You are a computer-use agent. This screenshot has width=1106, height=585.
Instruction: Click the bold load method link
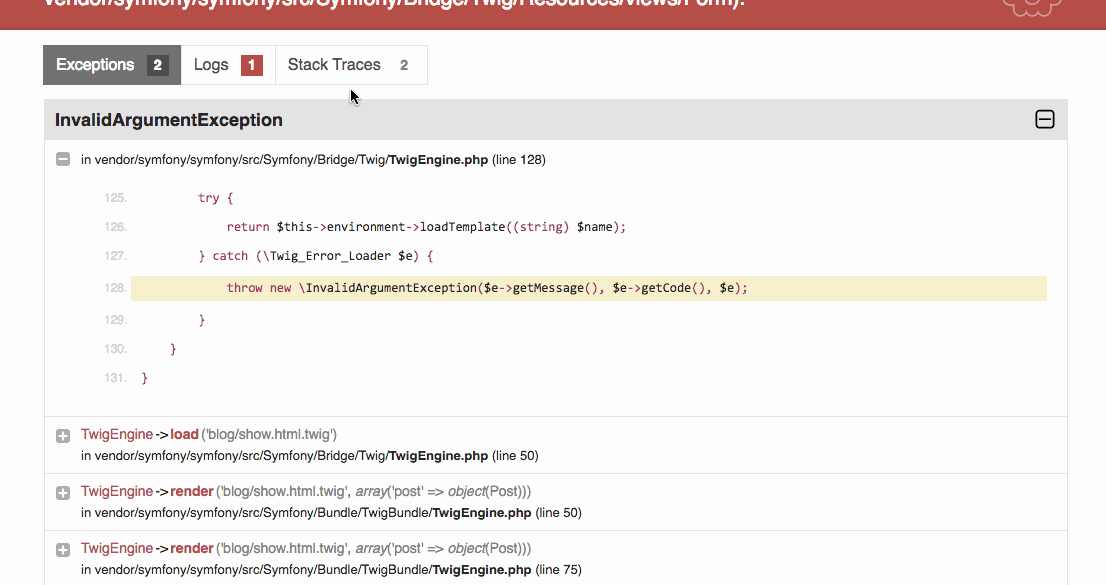pos(184,434)
